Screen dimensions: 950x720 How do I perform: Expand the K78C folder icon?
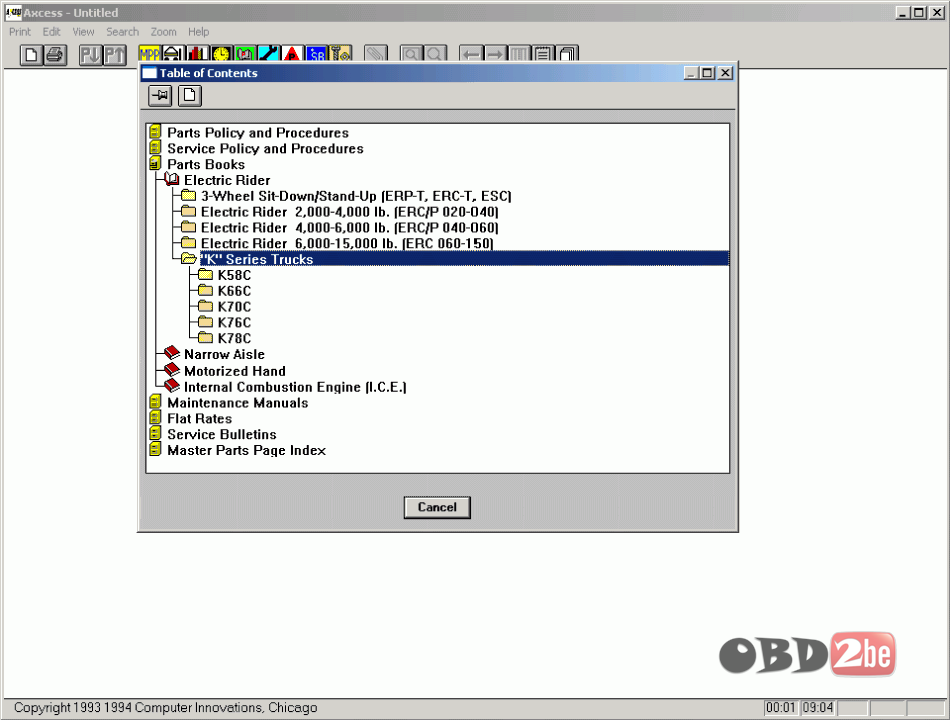[x=206, y=338]
